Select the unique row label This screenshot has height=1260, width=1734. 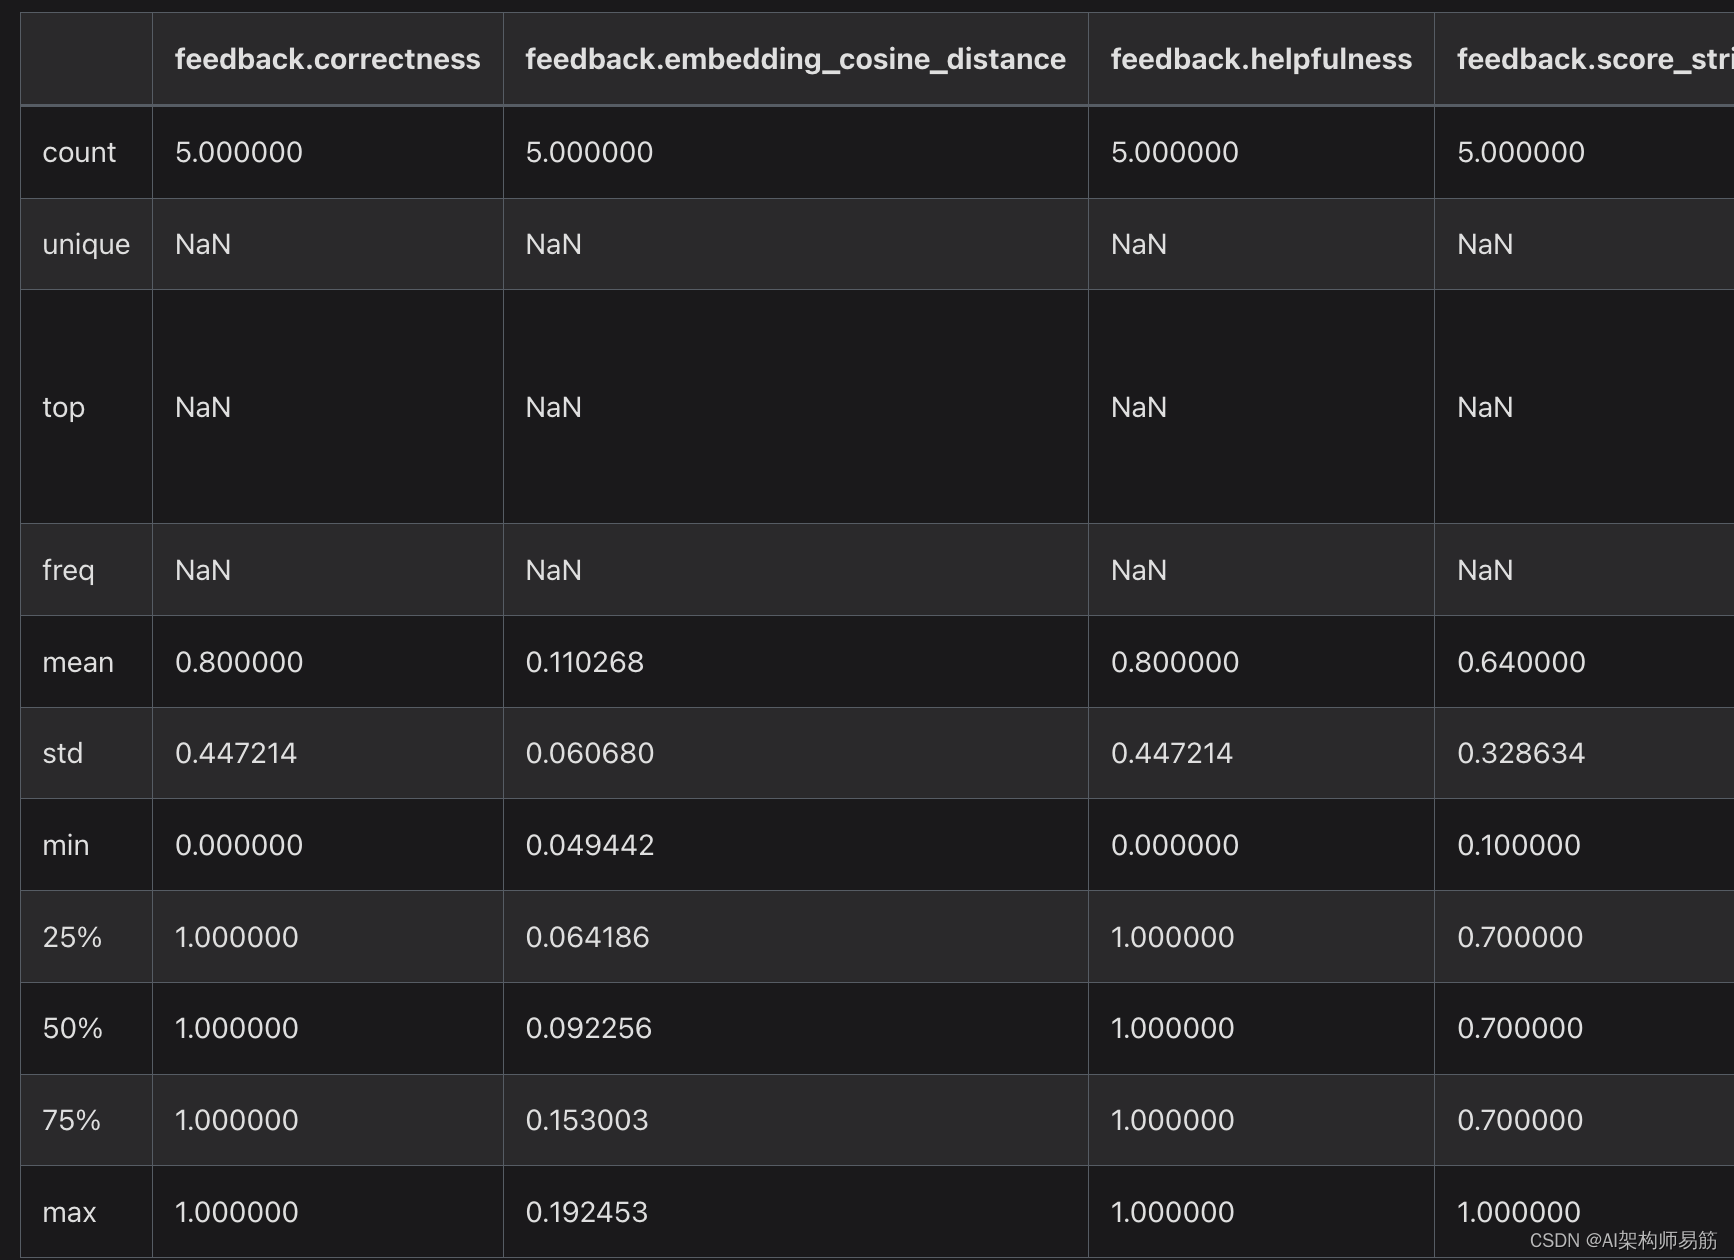coord(85,243)
